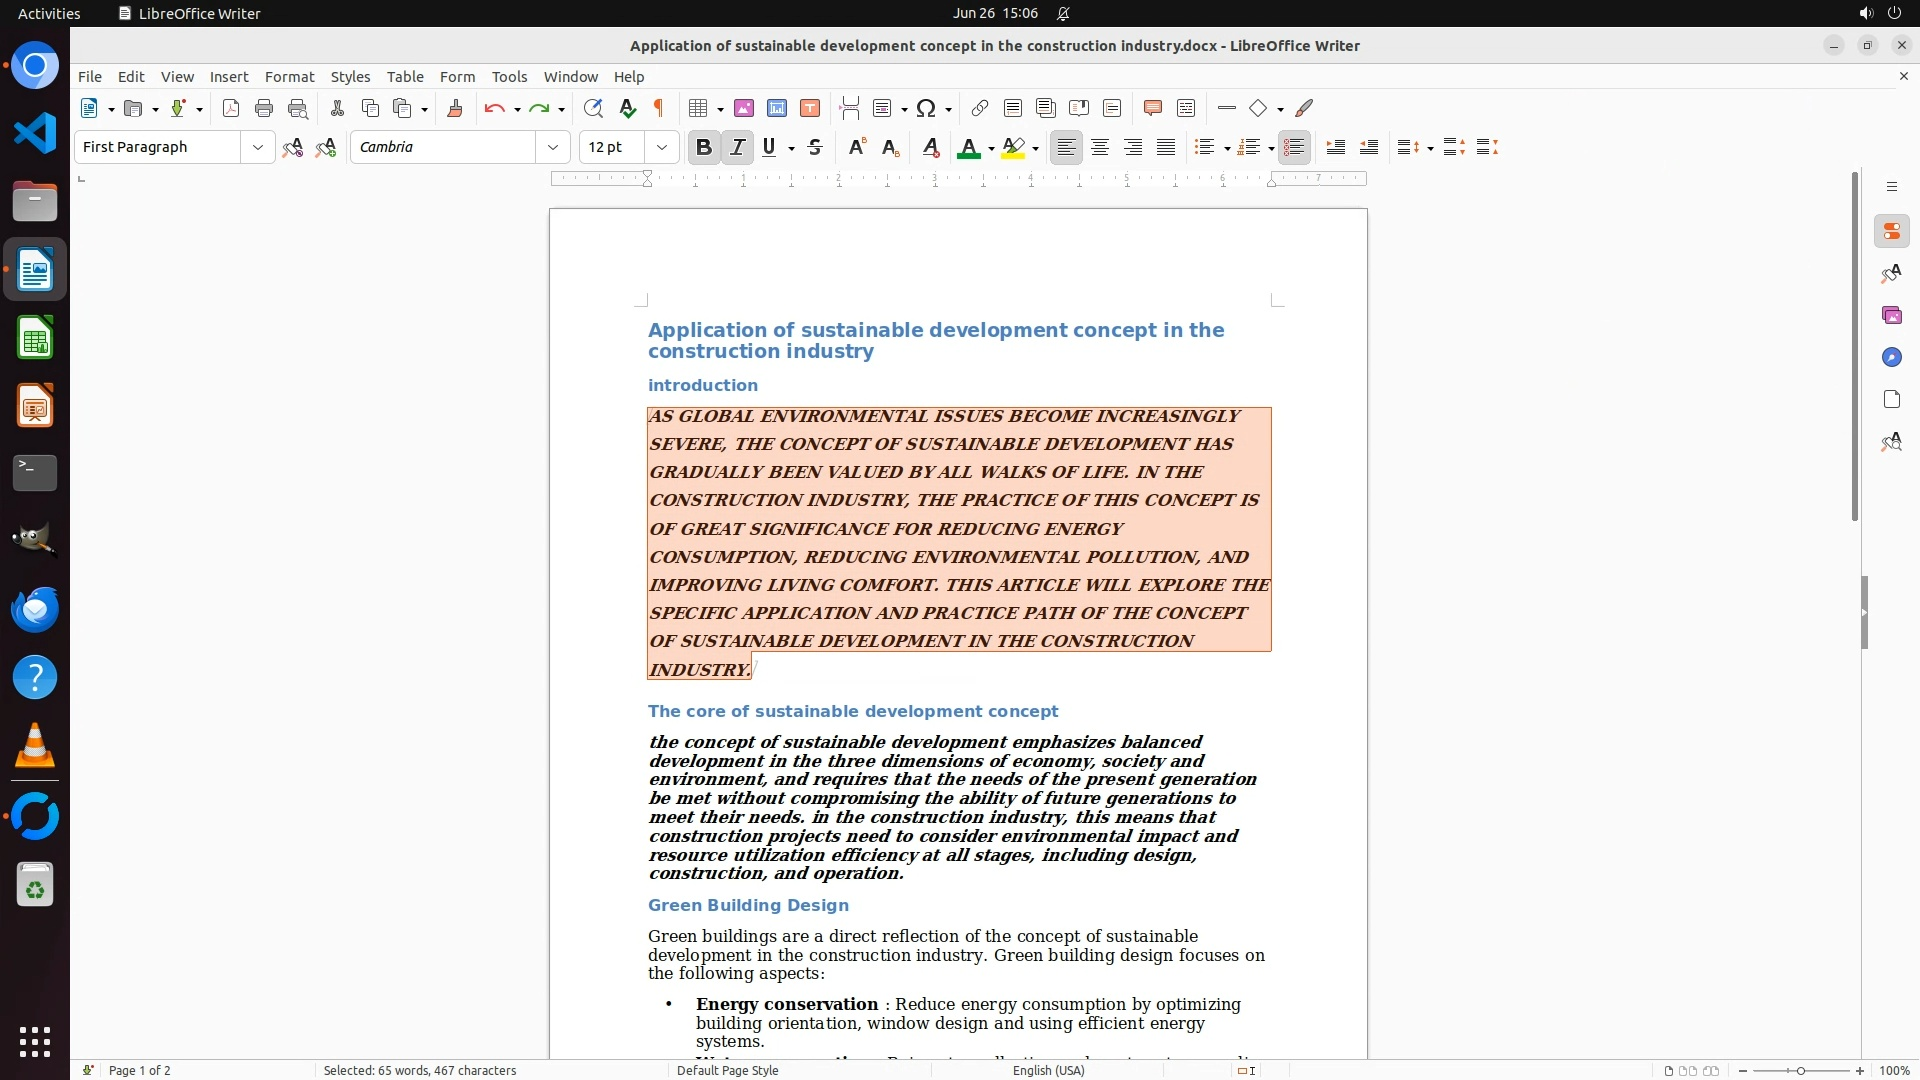Image resolution: width=1920 pixels, height=1080 pixels.
Task: Click the Print toolbar icon
Action: (264, 109)
